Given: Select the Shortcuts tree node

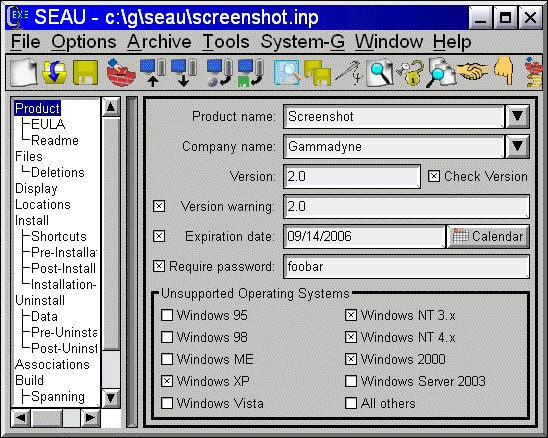Looking at the screenshot, I should pos(59,236).
